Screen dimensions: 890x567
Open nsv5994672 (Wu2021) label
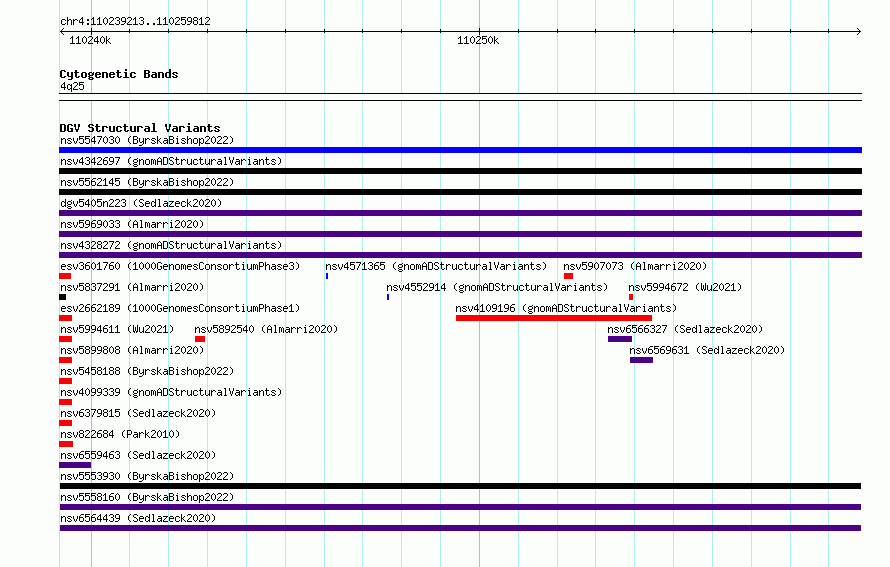[x=685, y=287]
